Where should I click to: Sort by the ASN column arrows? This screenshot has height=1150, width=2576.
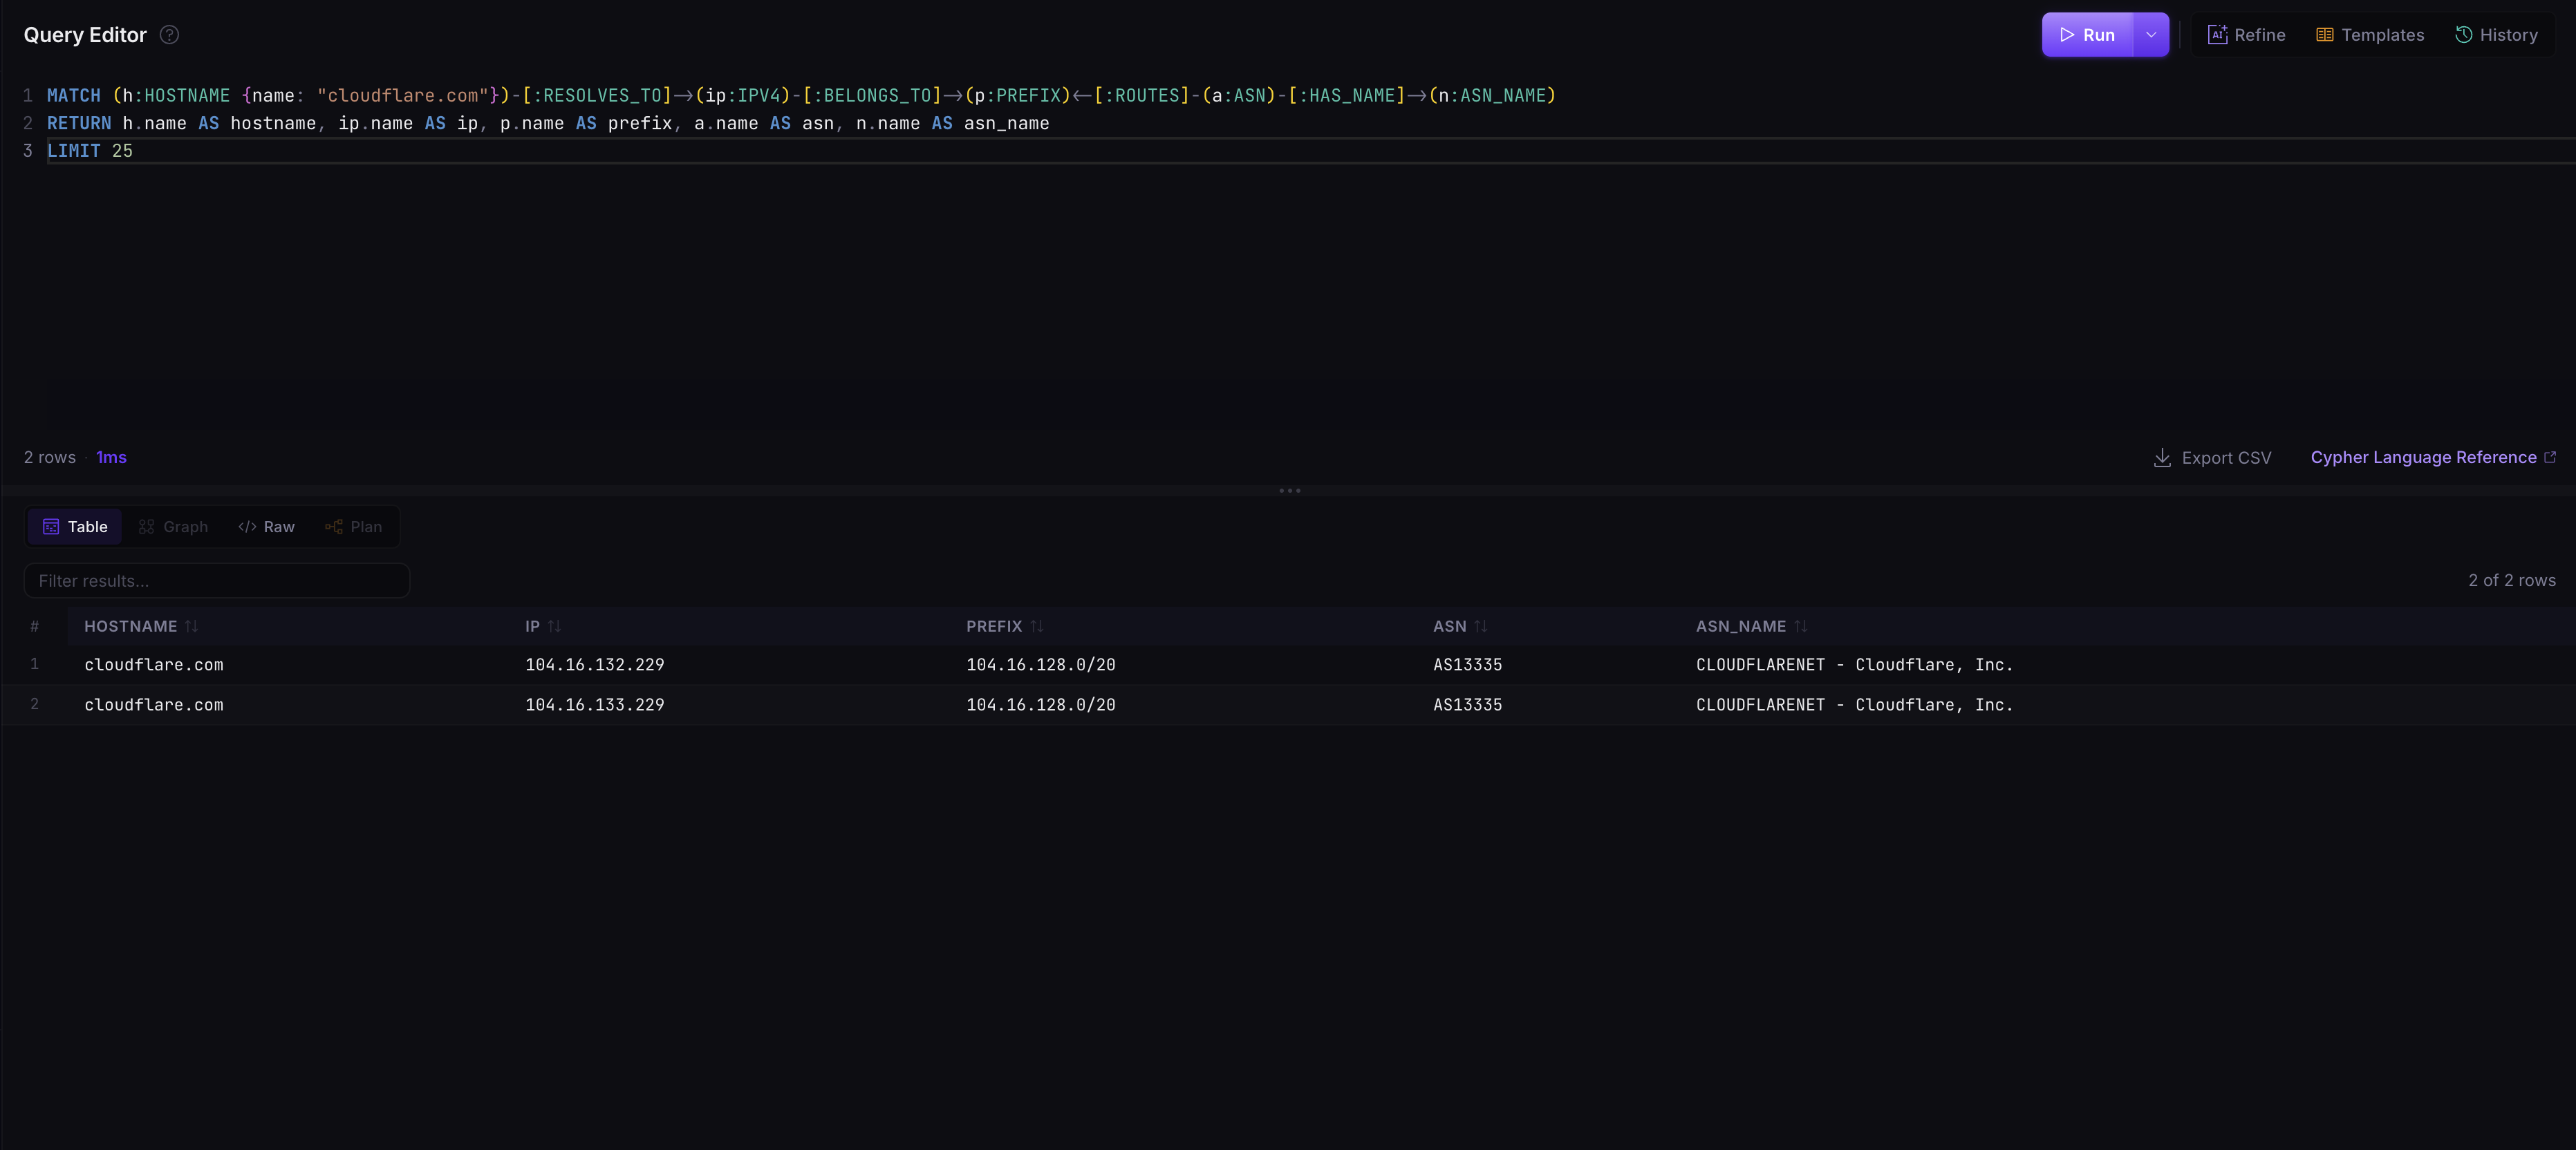[x=1481, y=626]
